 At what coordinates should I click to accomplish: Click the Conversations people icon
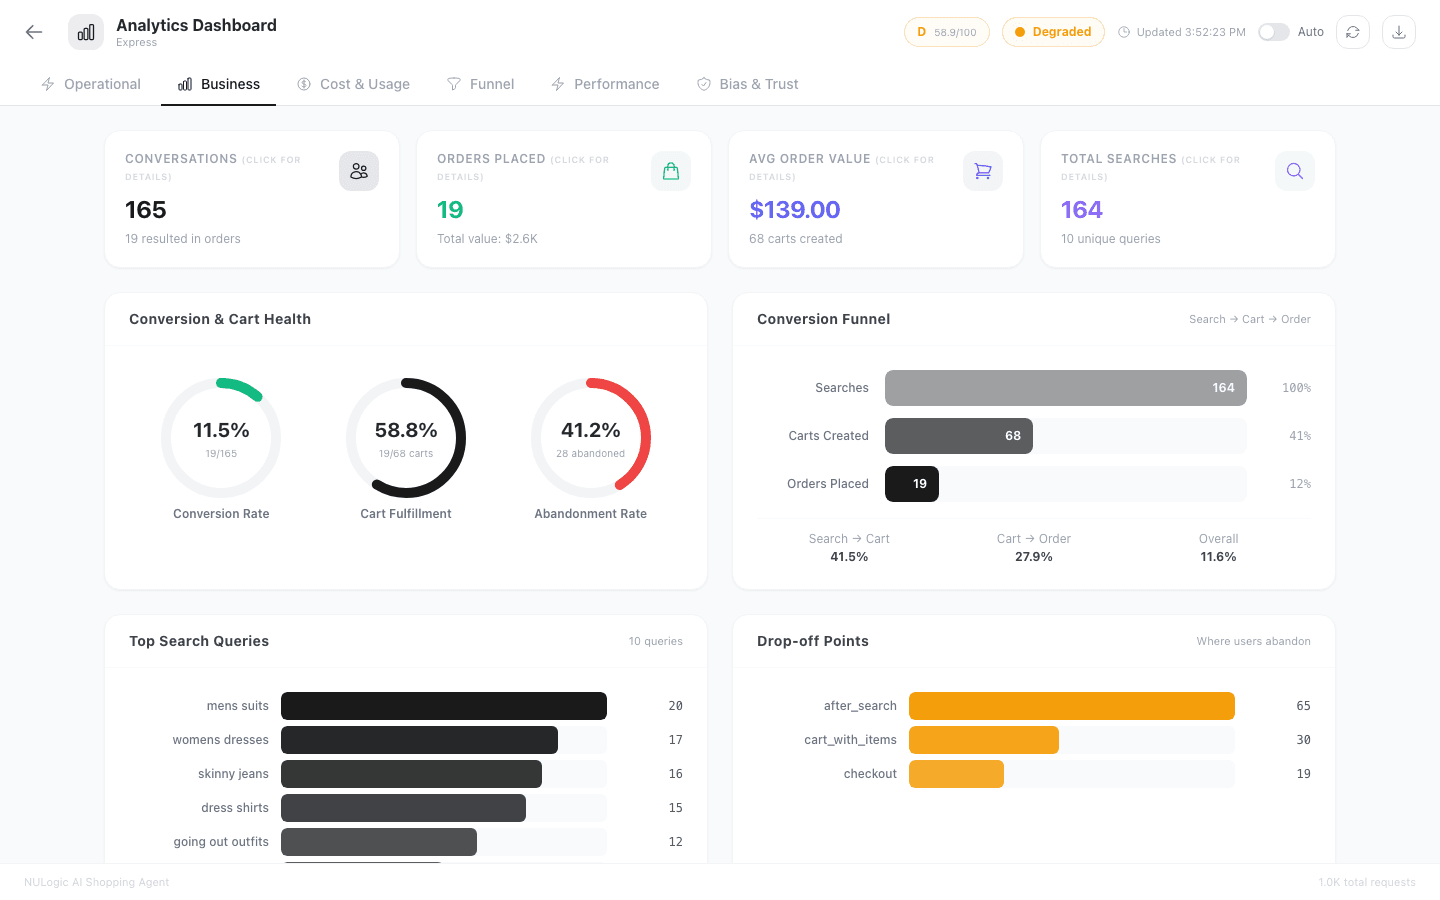358,171
